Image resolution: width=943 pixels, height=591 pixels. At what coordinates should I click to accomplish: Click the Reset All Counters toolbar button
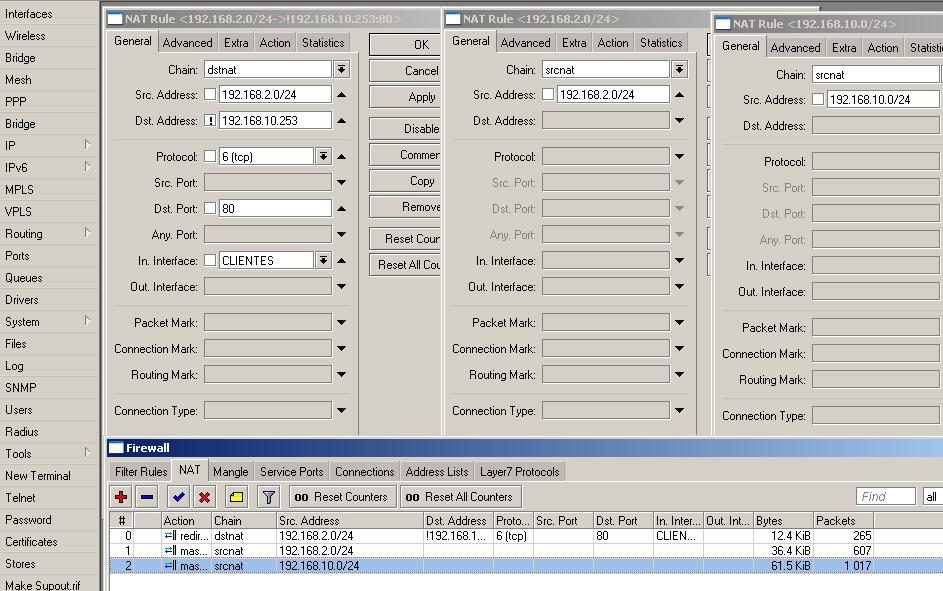click(x=460, y=497)
